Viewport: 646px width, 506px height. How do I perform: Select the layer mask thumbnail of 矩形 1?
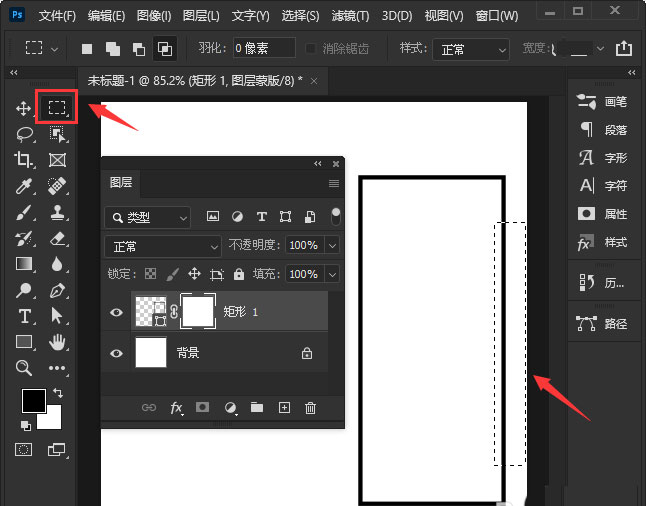click(x=198, y=312)
